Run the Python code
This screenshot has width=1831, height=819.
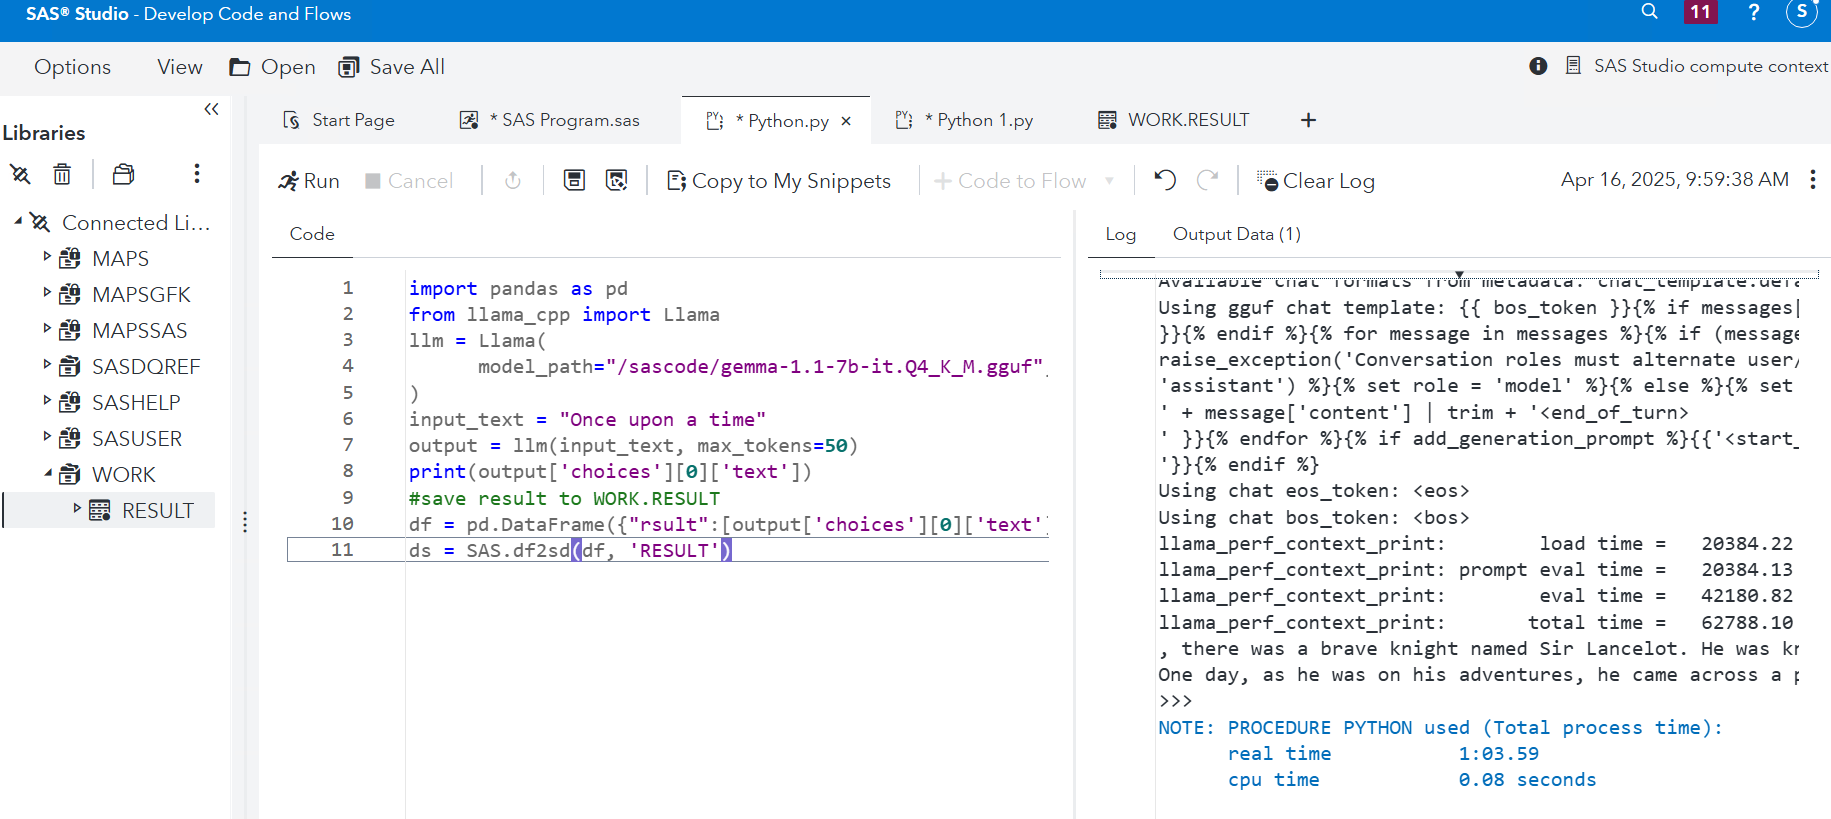point(309,181)
